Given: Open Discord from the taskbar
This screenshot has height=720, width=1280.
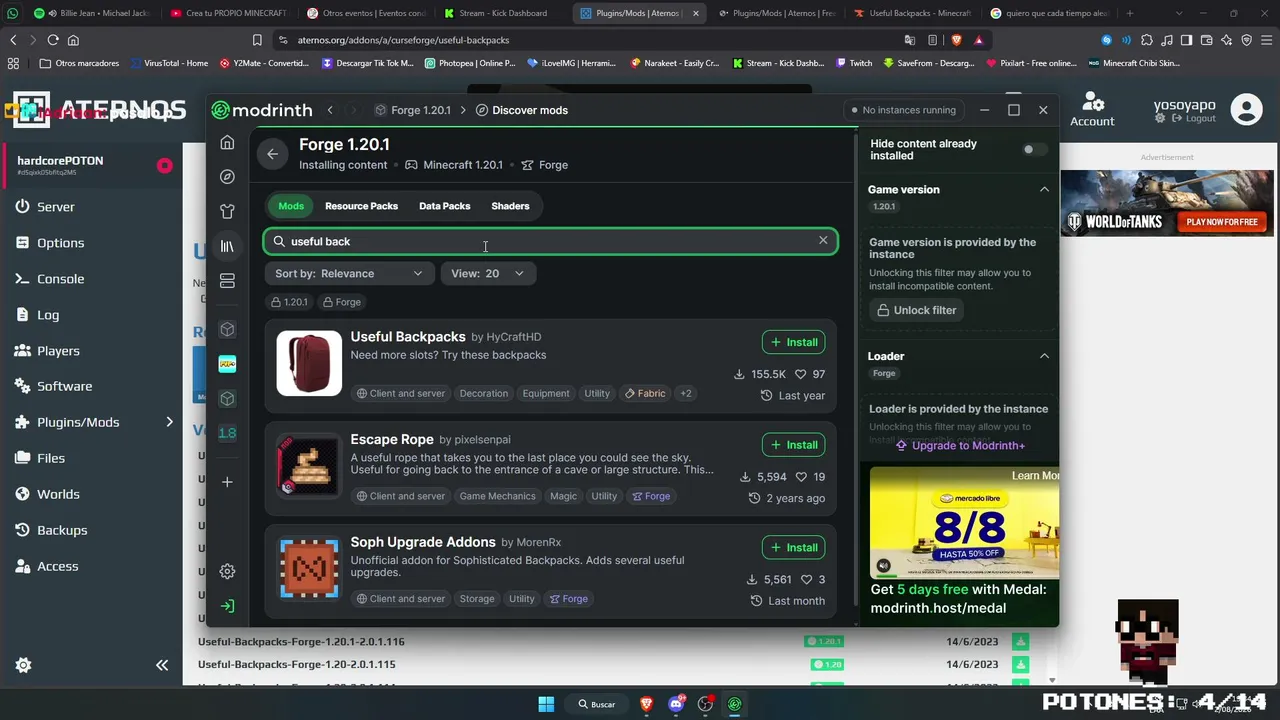Looking at the screenshot, I should 676,704.
